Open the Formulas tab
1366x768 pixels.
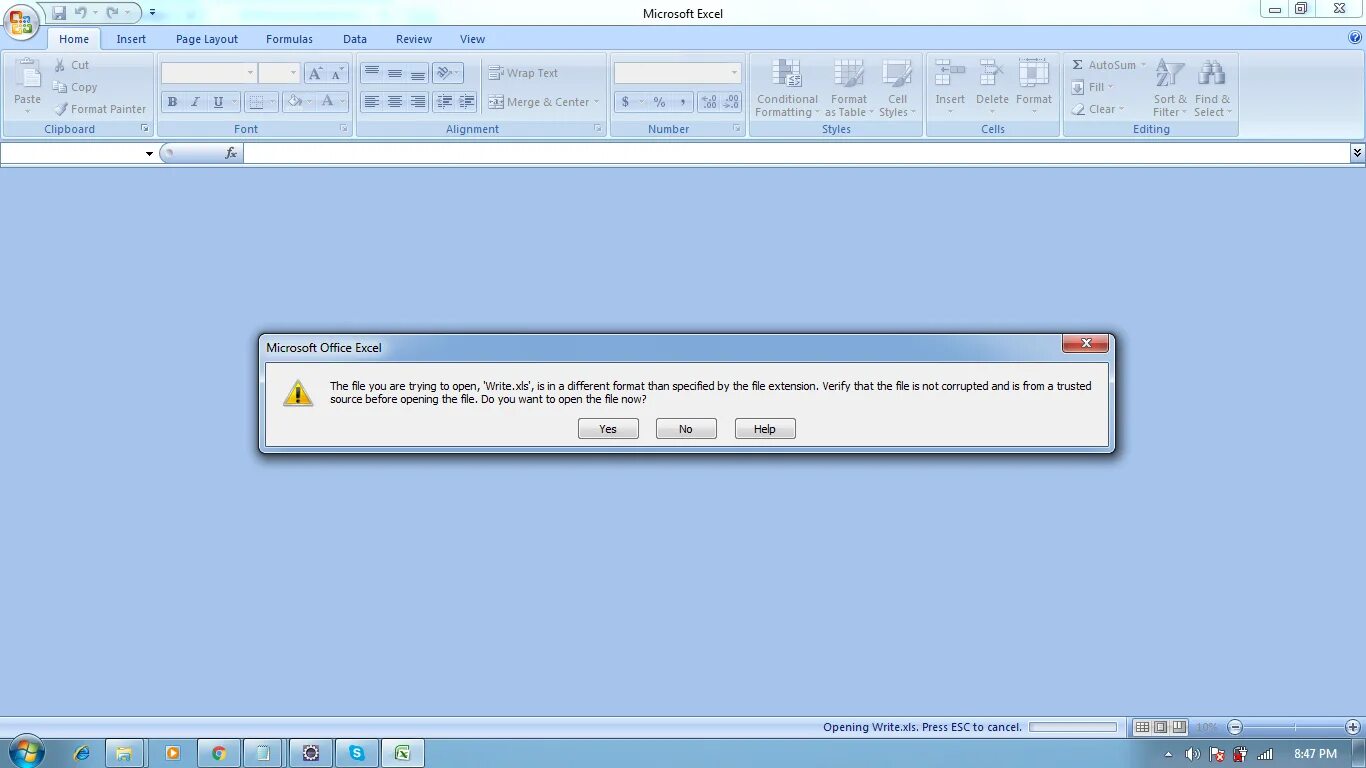point(289,39)
